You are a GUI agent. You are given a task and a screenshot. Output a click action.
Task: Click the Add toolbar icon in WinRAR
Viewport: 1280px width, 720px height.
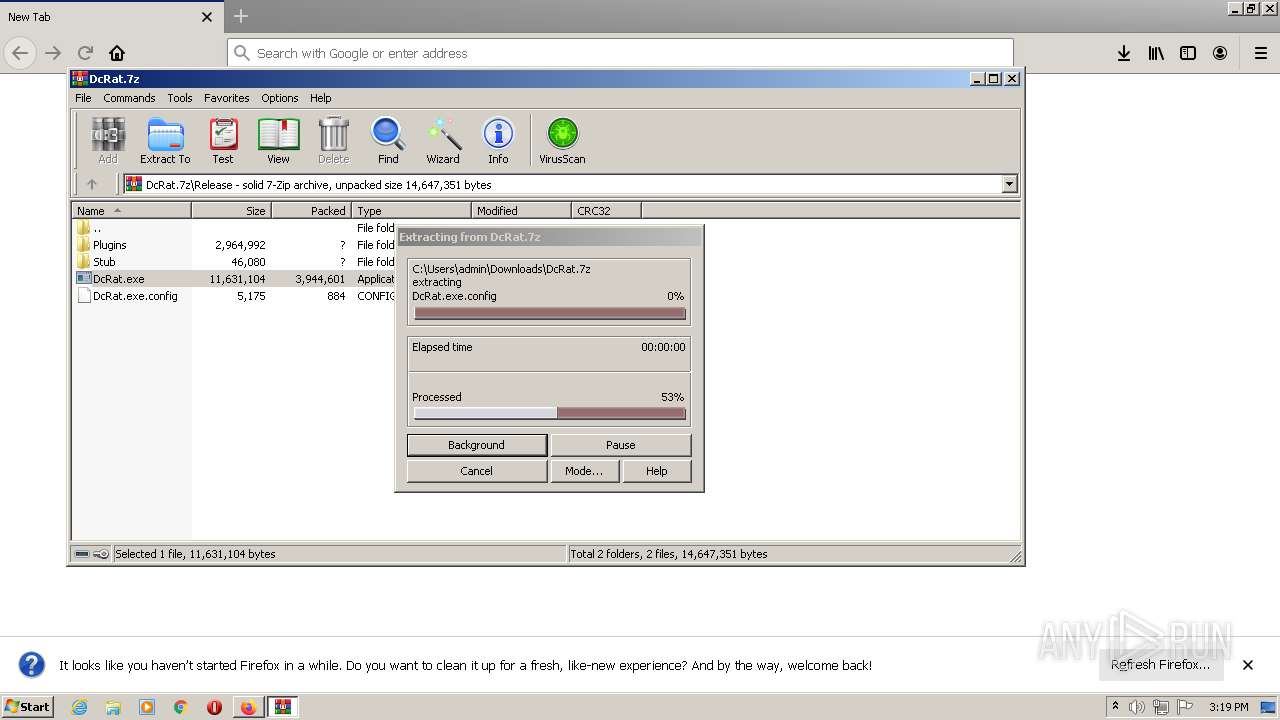[108, 140]
